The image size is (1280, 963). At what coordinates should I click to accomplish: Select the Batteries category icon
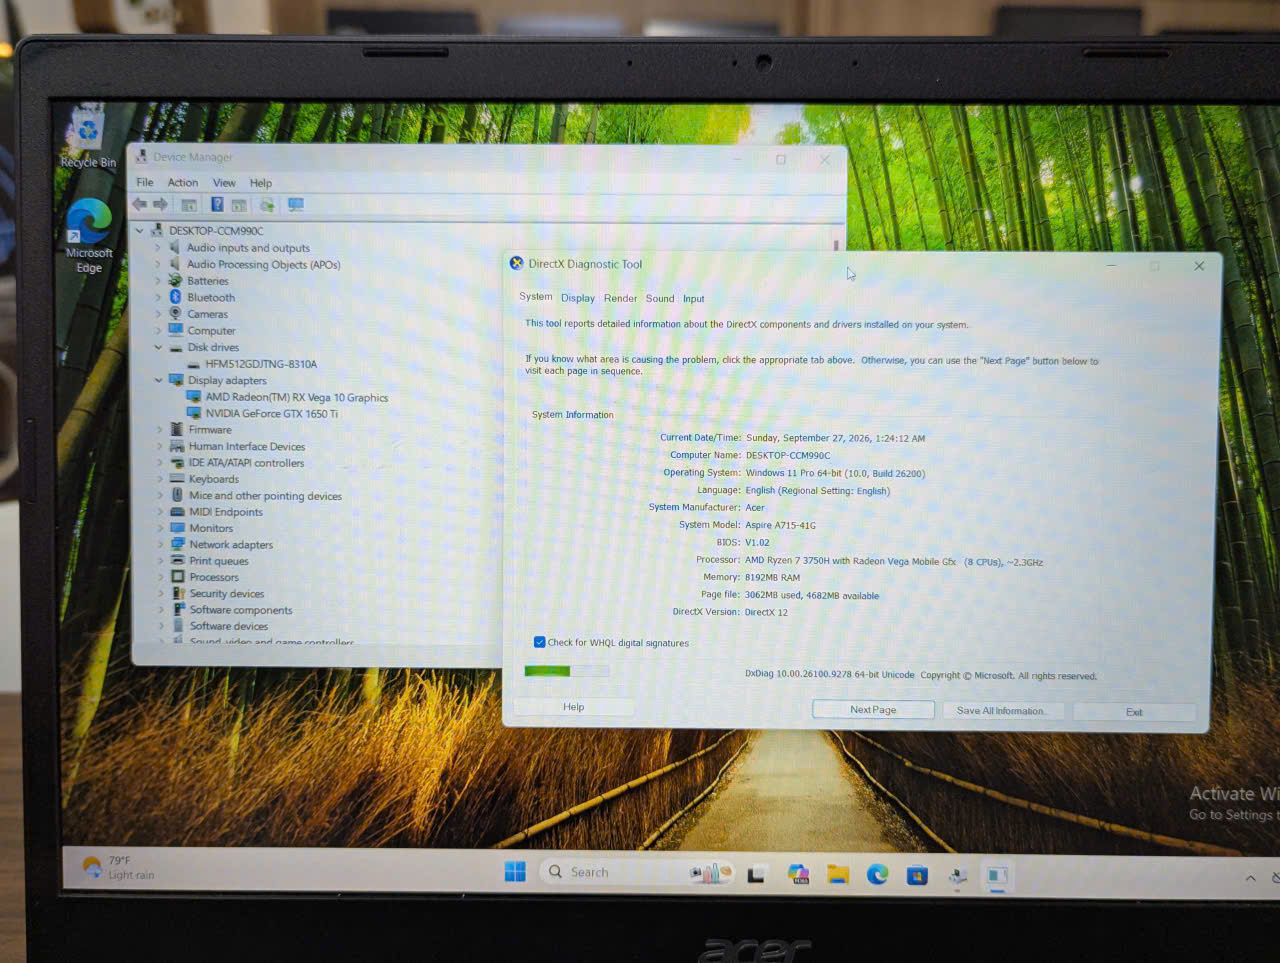coord(176,281)
